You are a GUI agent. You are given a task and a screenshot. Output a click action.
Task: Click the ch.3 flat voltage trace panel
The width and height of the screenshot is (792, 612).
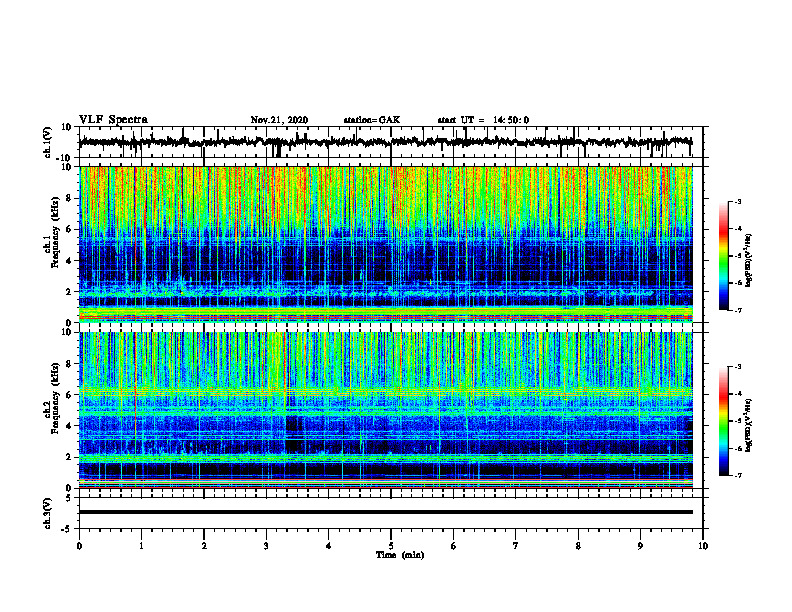(391, 513)
